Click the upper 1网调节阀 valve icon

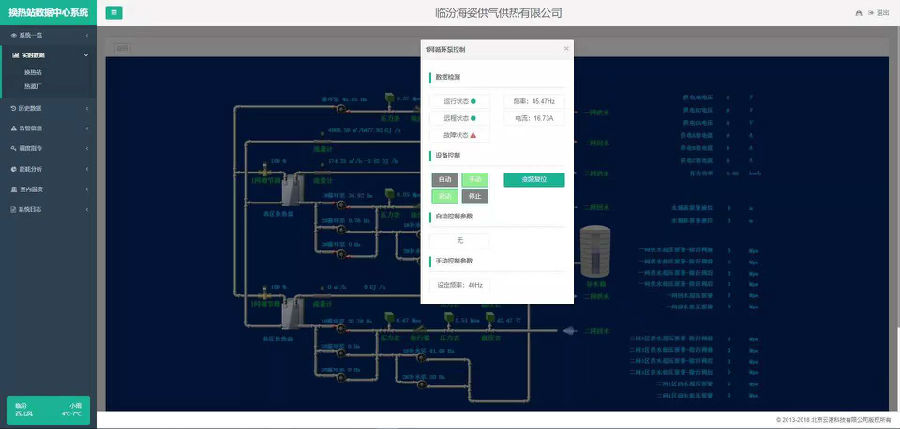265,170
